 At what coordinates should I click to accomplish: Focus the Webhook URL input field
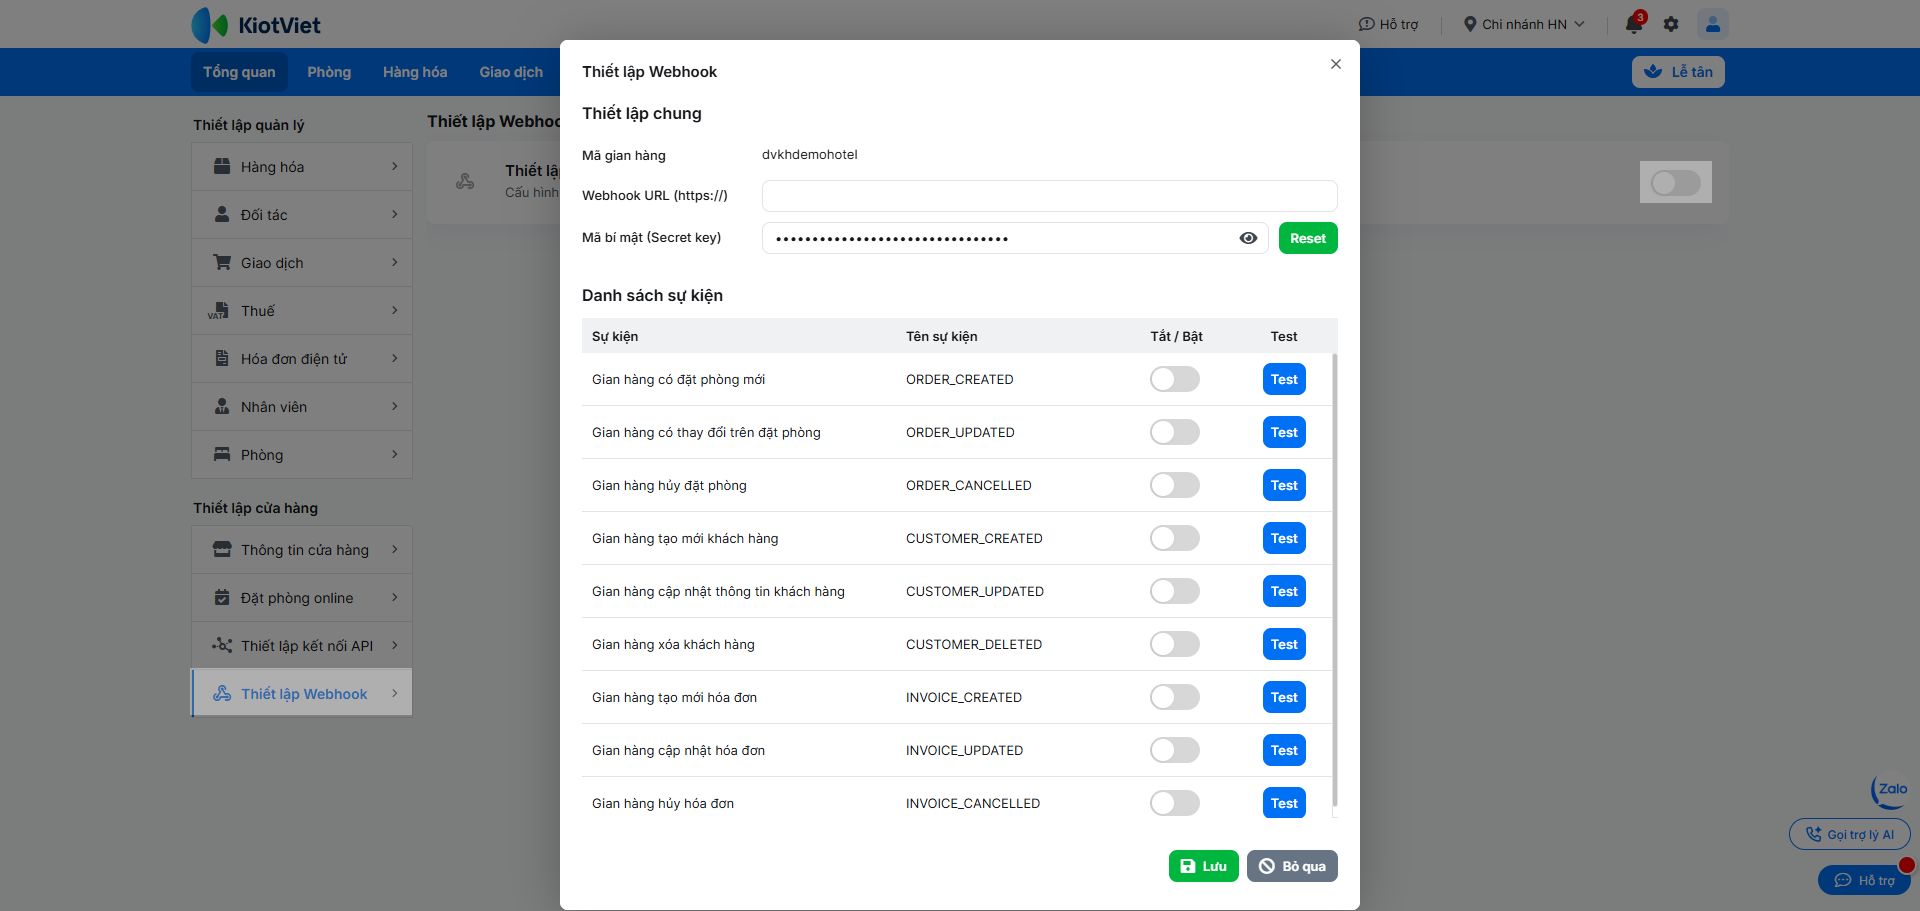(1050, 196)
